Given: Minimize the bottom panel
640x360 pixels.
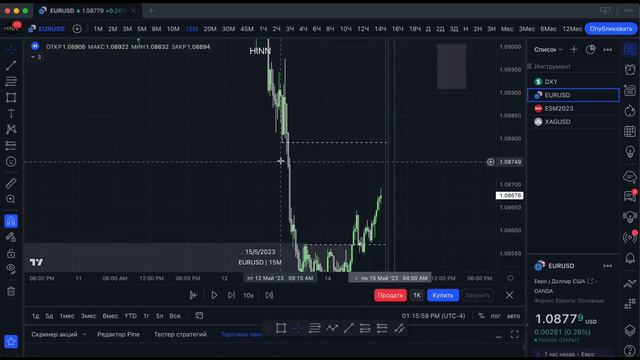Looking at the screenshot, I should 498,337.
